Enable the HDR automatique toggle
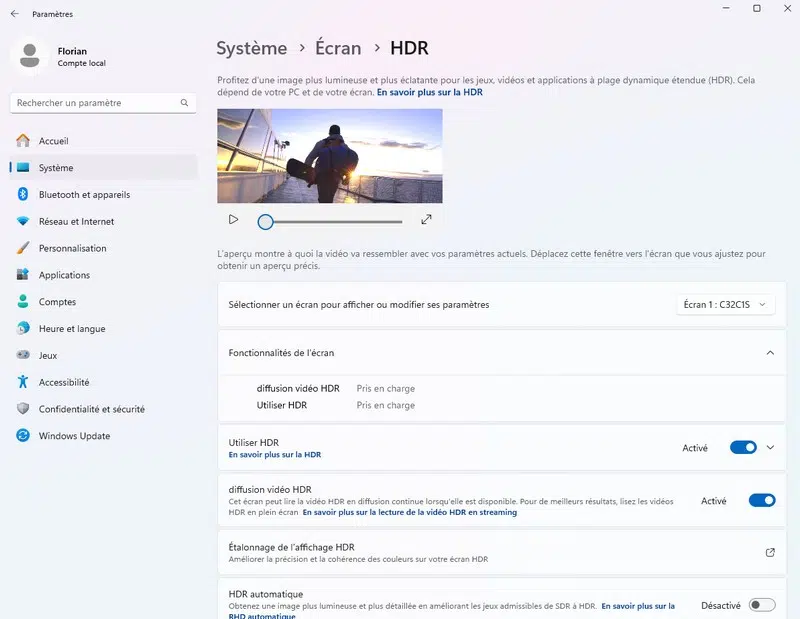800x619 pixels. [761, 605]
